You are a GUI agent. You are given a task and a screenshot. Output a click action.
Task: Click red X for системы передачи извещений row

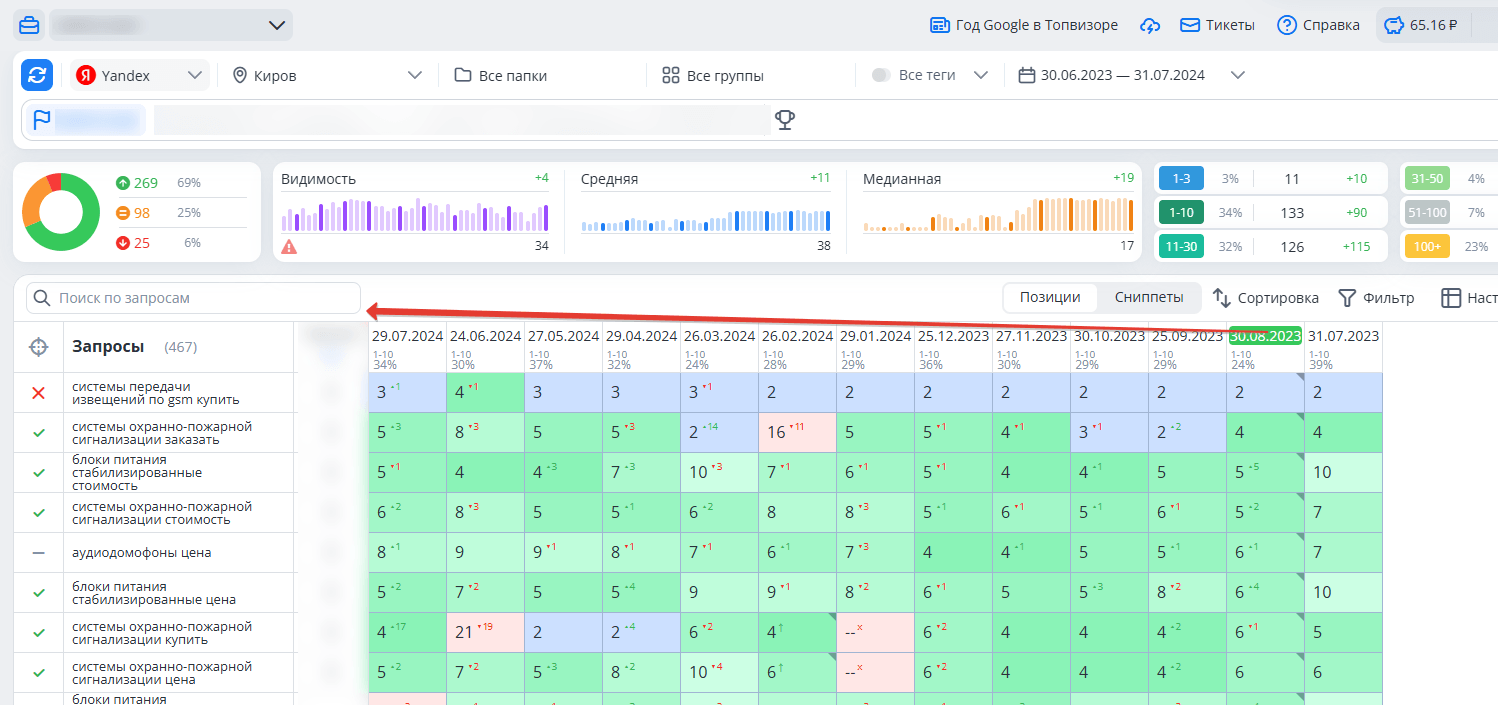[x=39, y=393]
